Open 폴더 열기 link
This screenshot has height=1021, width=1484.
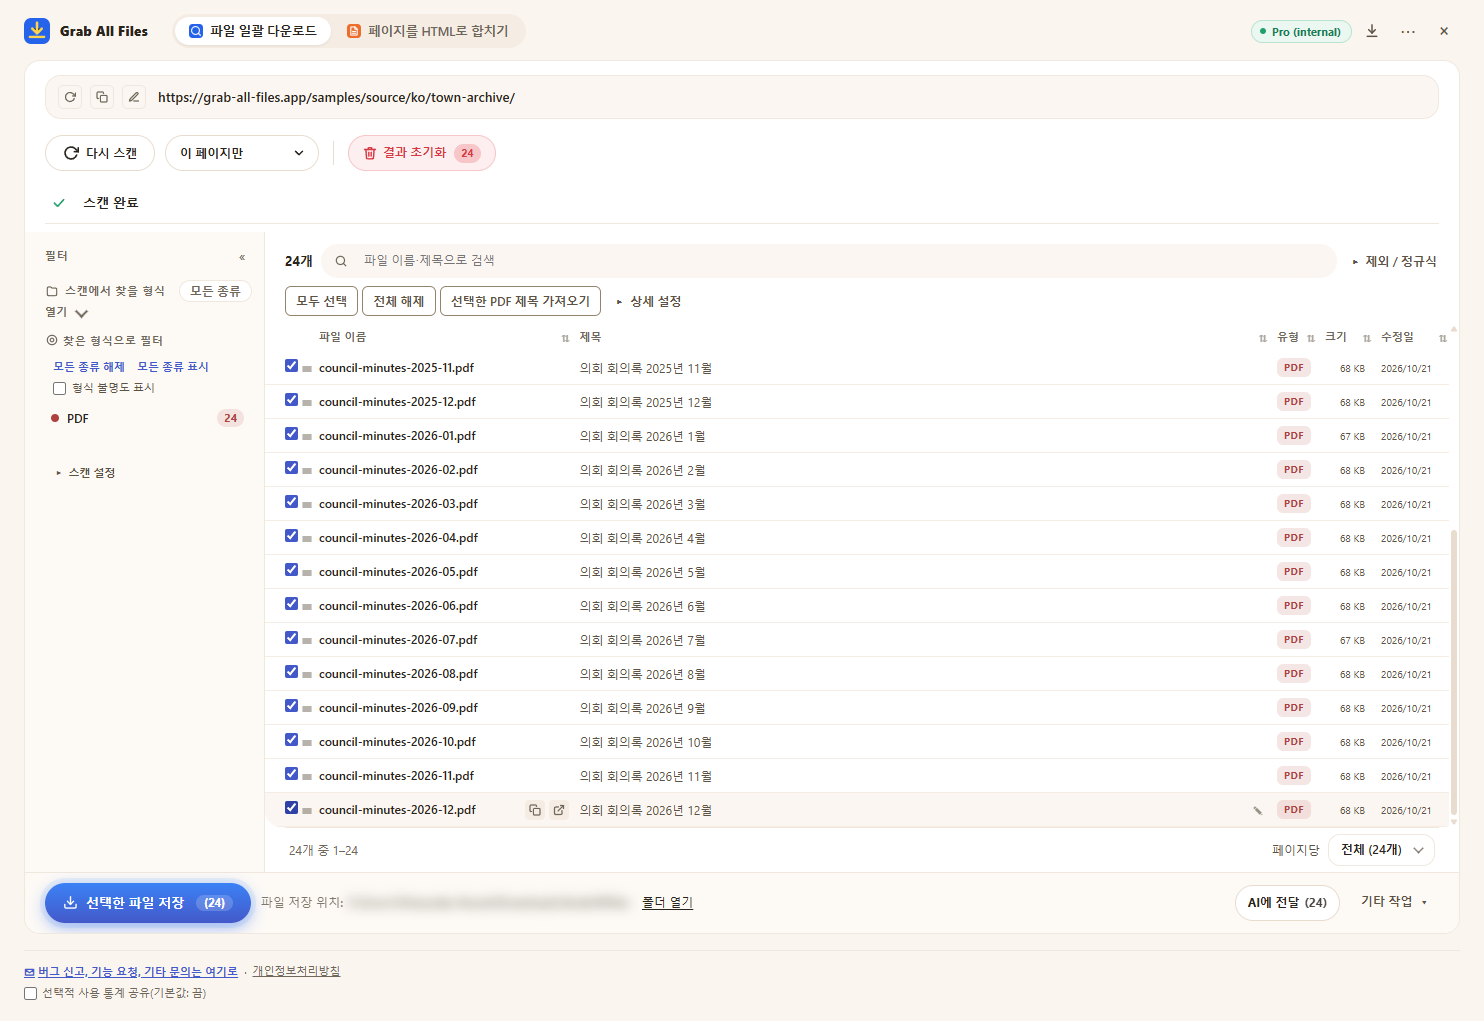(x=667, y=902)
